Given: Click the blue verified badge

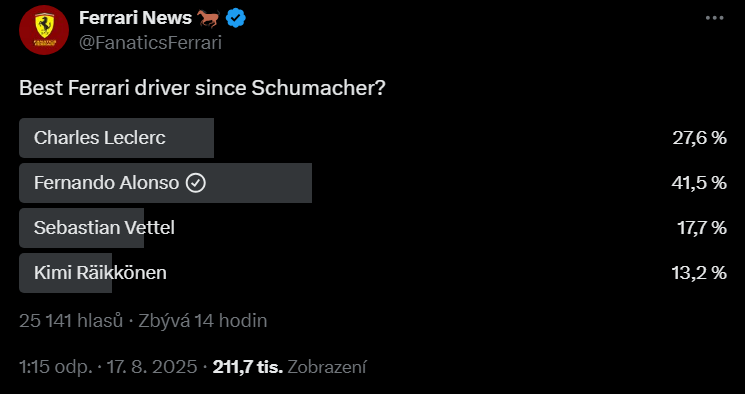Looking at the screenshot, I should [236, 18].
